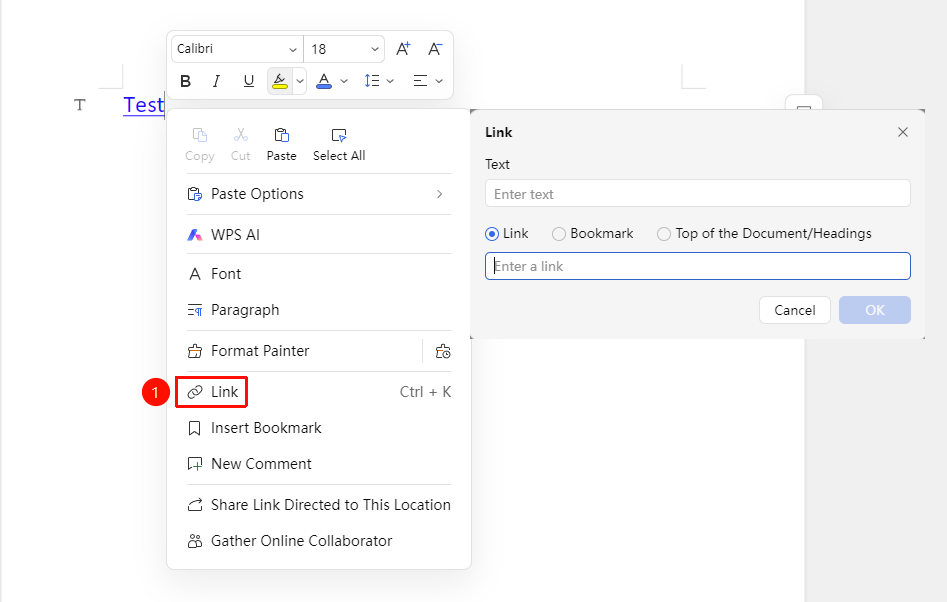
Task: Click the Test hyperlink in document
Action: point(144,105)
